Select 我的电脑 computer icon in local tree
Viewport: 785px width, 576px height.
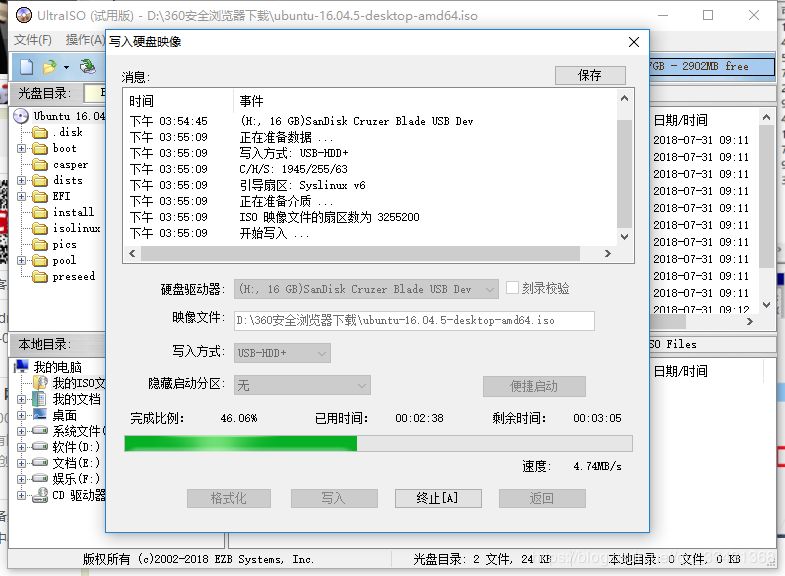click(x=22, y=367)
